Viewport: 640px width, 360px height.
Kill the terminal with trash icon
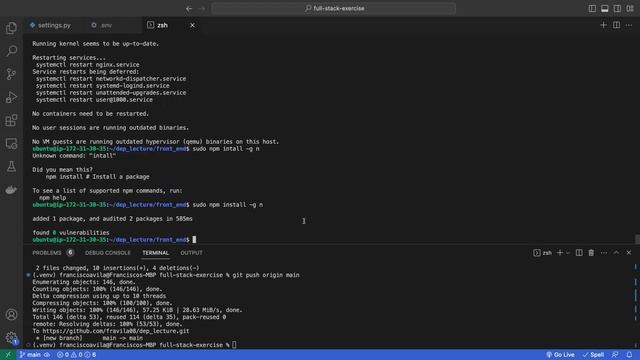(x=591, y=253)
